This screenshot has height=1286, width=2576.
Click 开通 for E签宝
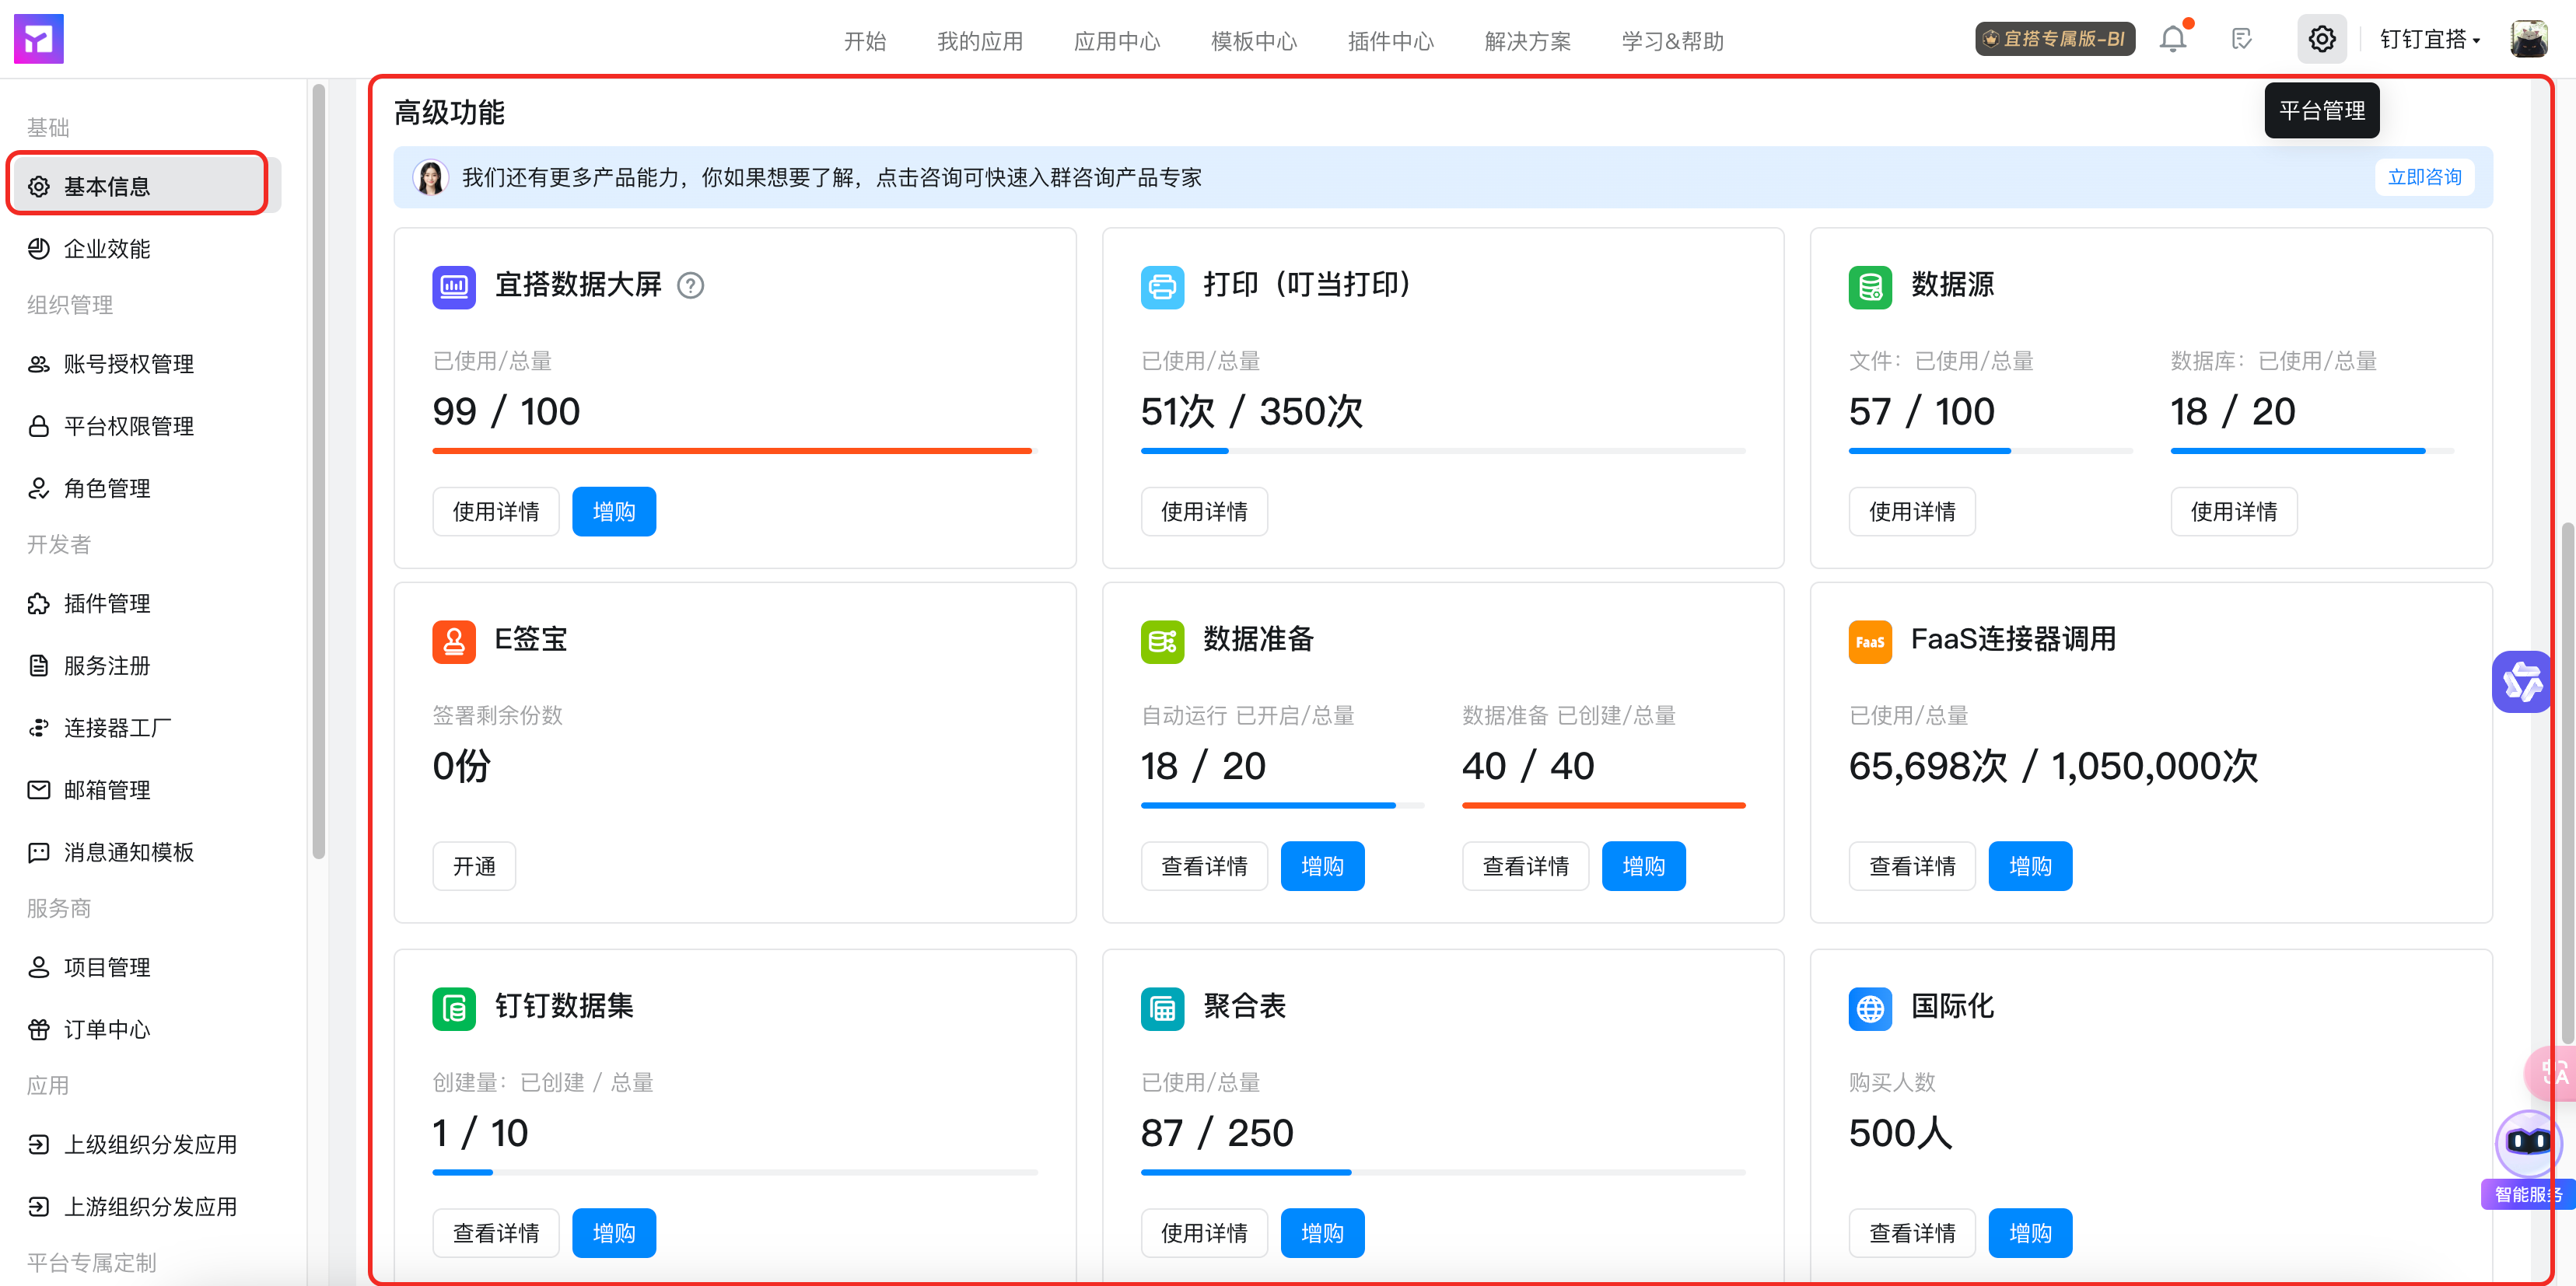tap(474, 866)
